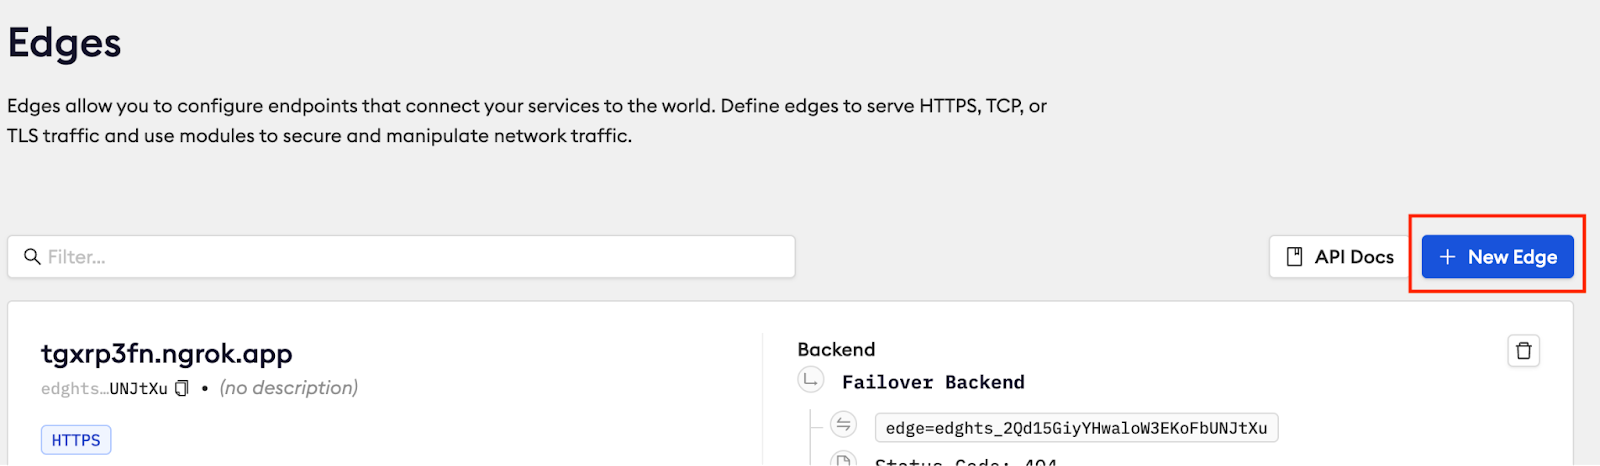1600x466 pixels.
Task: Open the API Docs
Action: click(1340, 257)
